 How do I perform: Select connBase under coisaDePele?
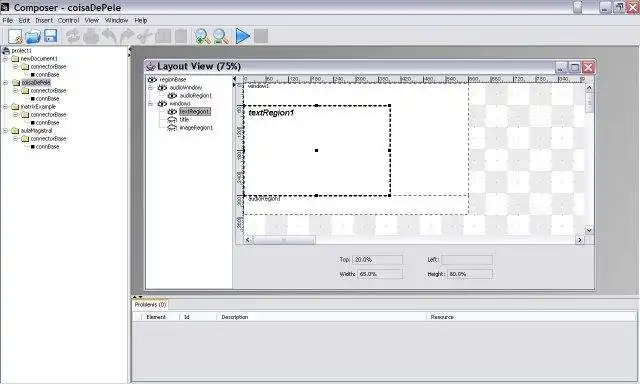(x=47, y=99)
